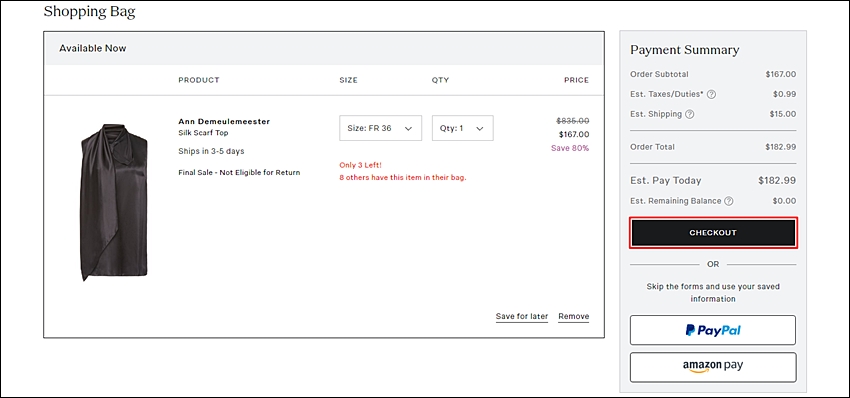Click the $167.00 sale price in product row

(x=574, y=134)
